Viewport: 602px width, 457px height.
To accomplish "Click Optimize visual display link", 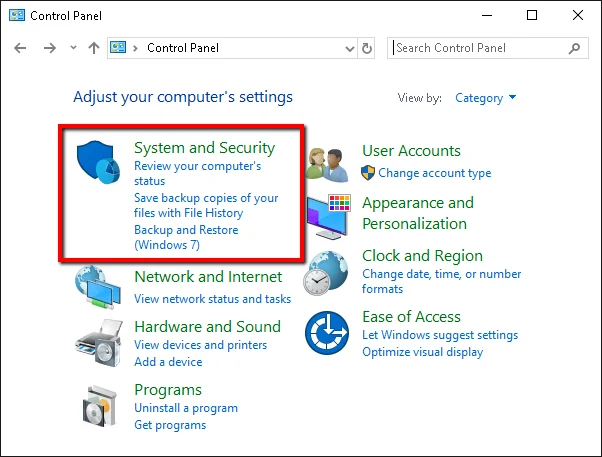I will click(422, 352).
